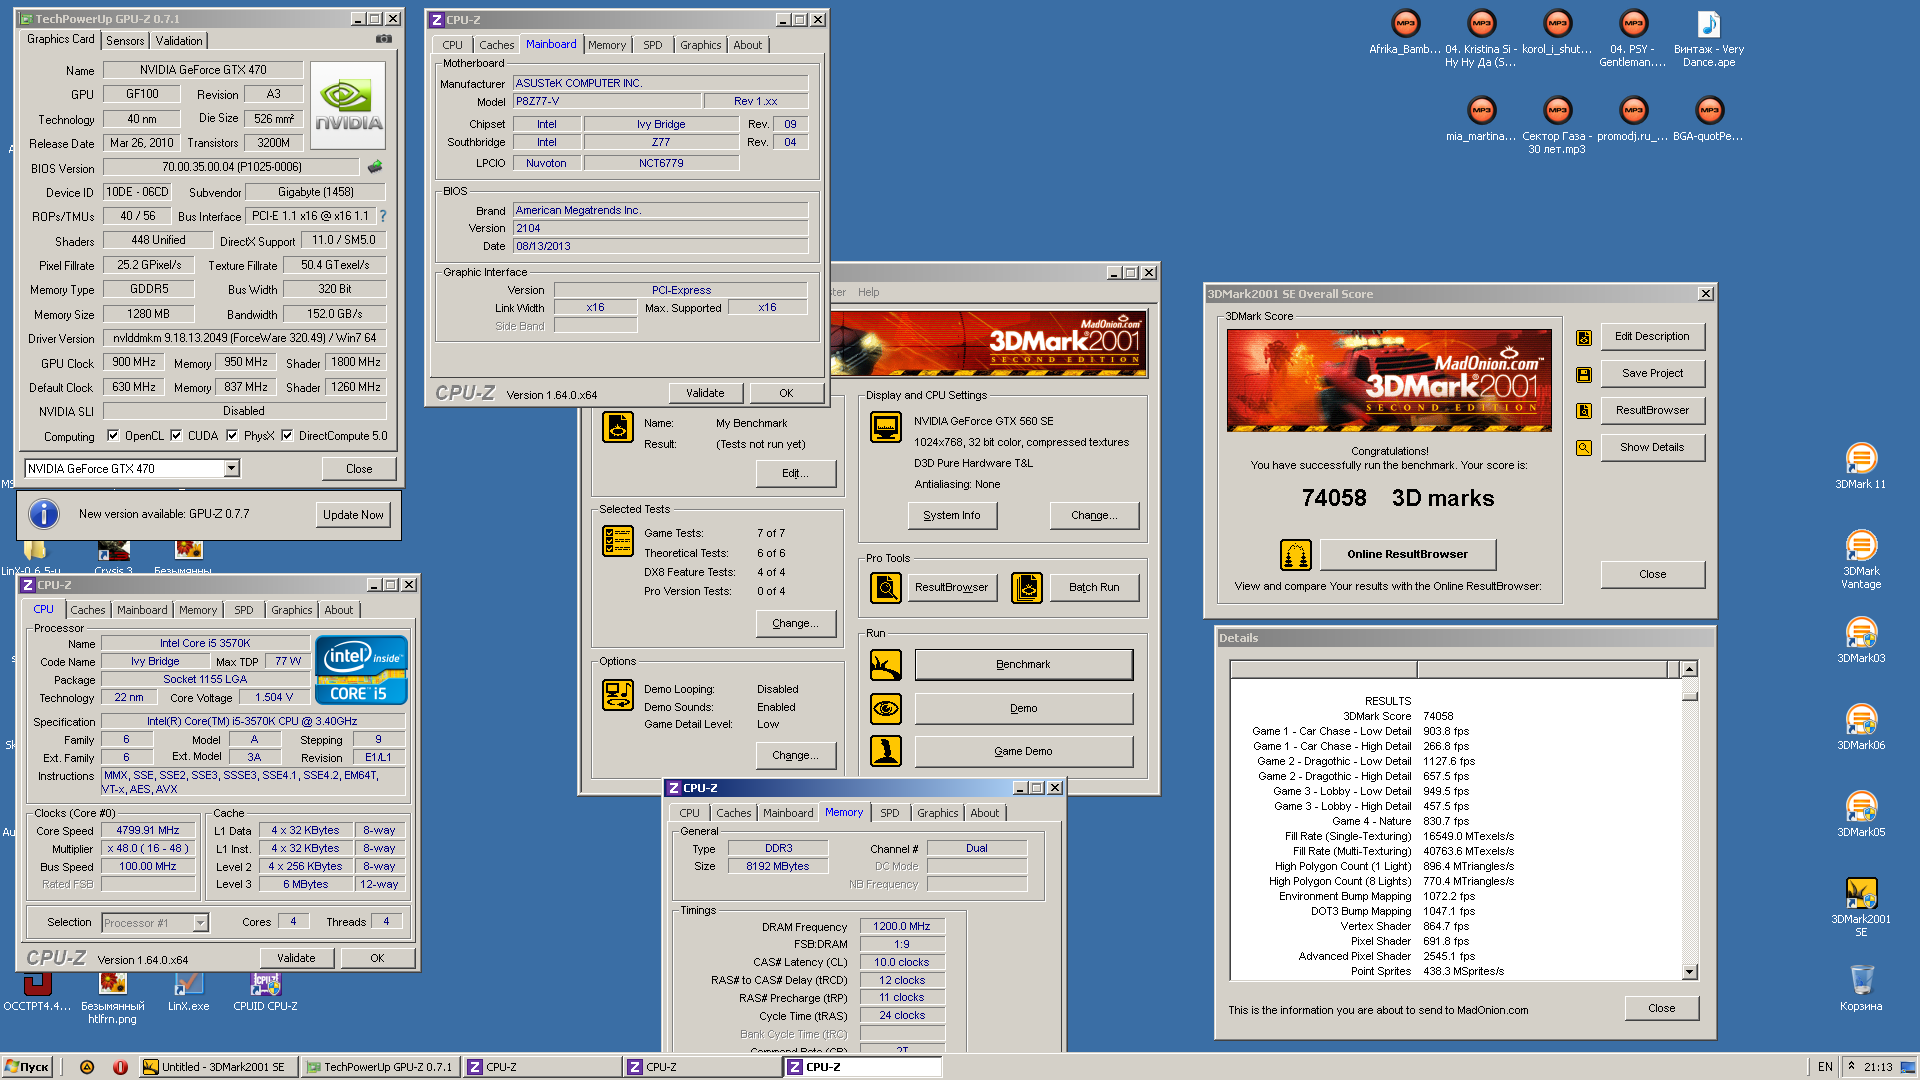This screenshot has width=1920, height=1080.
Task: Switch to the Sensors tab in GPU-Z
Action: pyautogui.click(x=125, y=41)
